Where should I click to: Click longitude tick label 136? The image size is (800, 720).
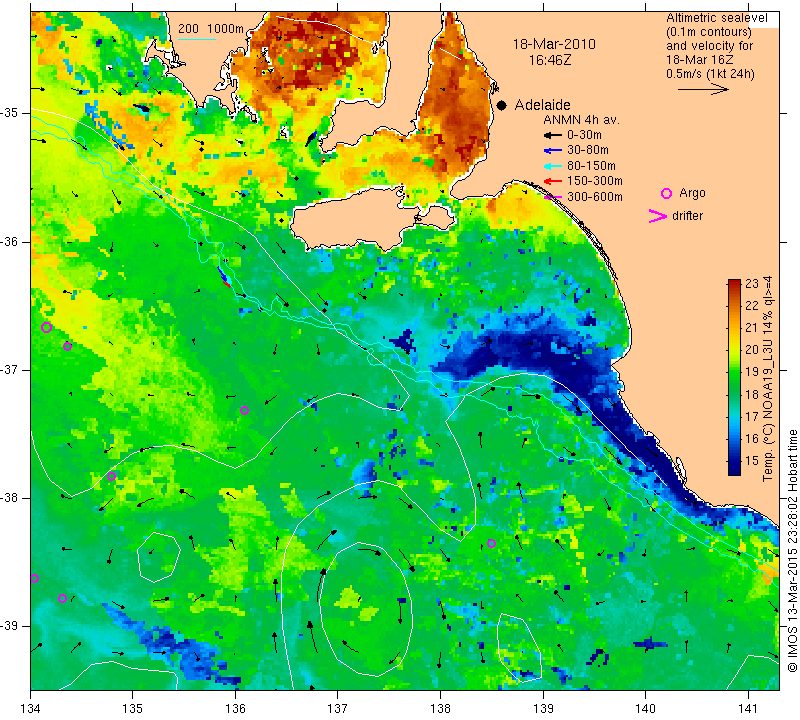coord(235,709)
